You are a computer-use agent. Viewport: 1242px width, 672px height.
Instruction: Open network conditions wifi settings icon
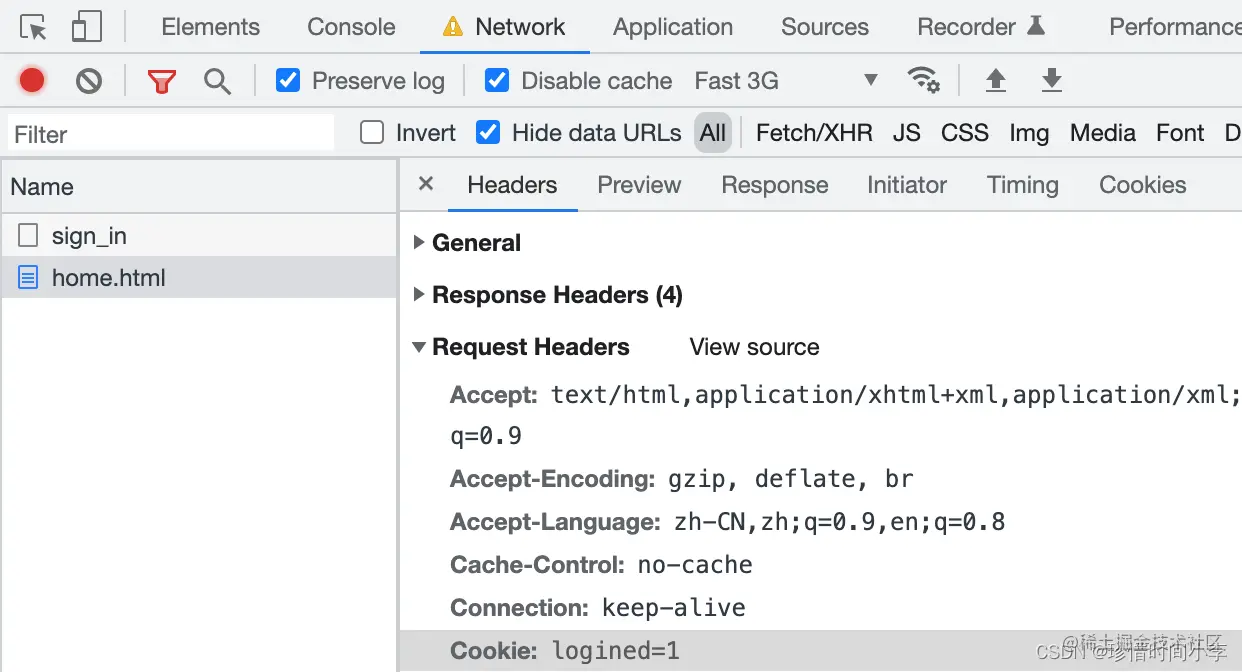coord(923,80)
